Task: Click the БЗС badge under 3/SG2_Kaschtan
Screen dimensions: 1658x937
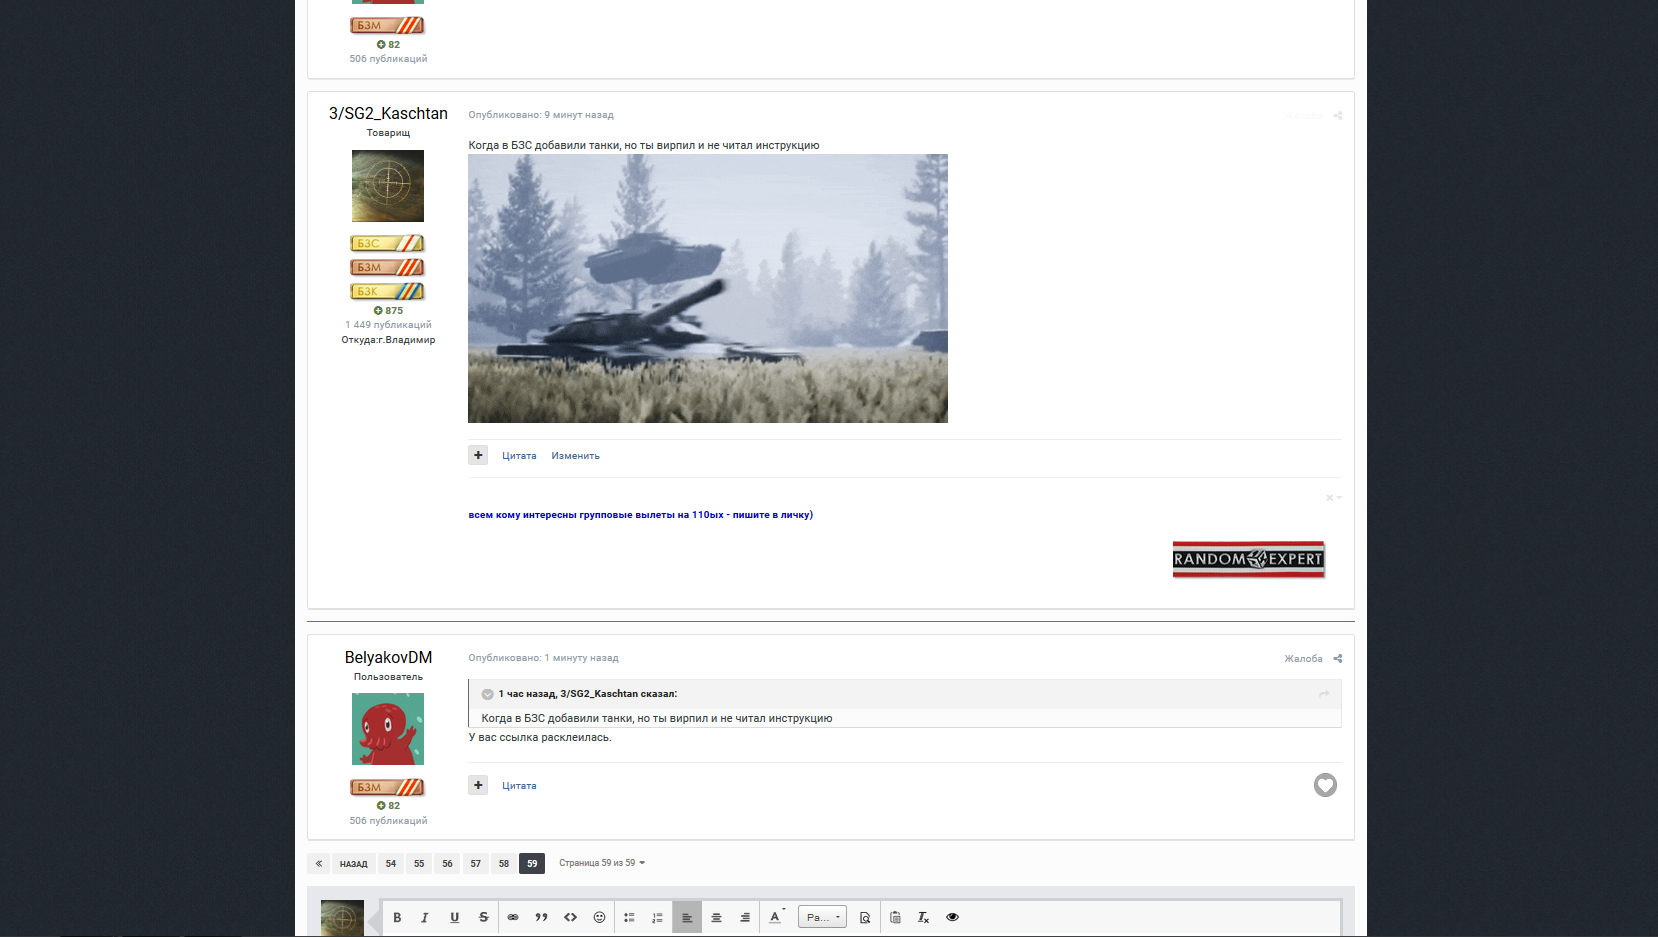Action: click(388, 243)
